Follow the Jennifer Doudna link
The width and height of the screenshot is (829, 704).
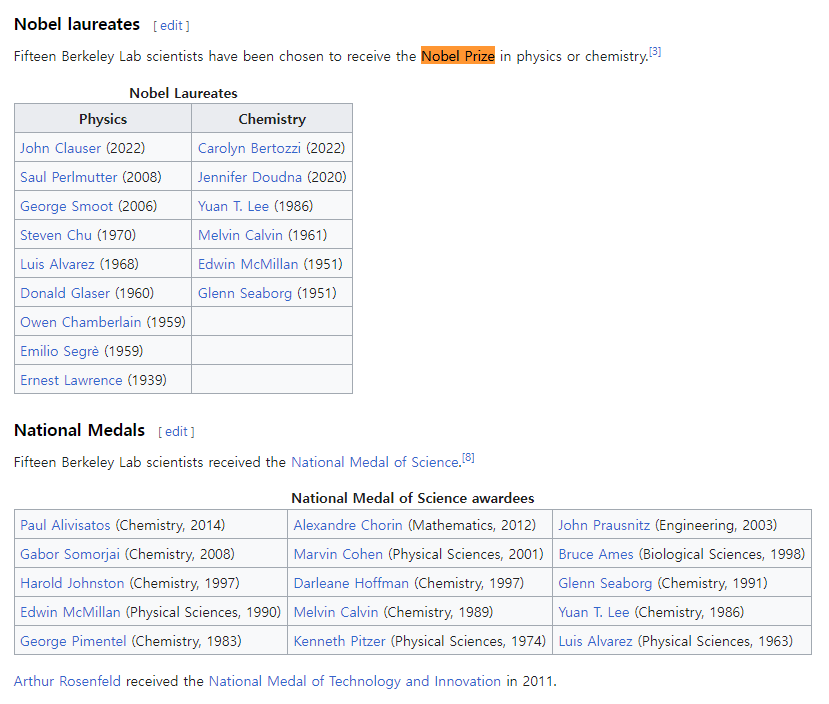tap(250, 177)
